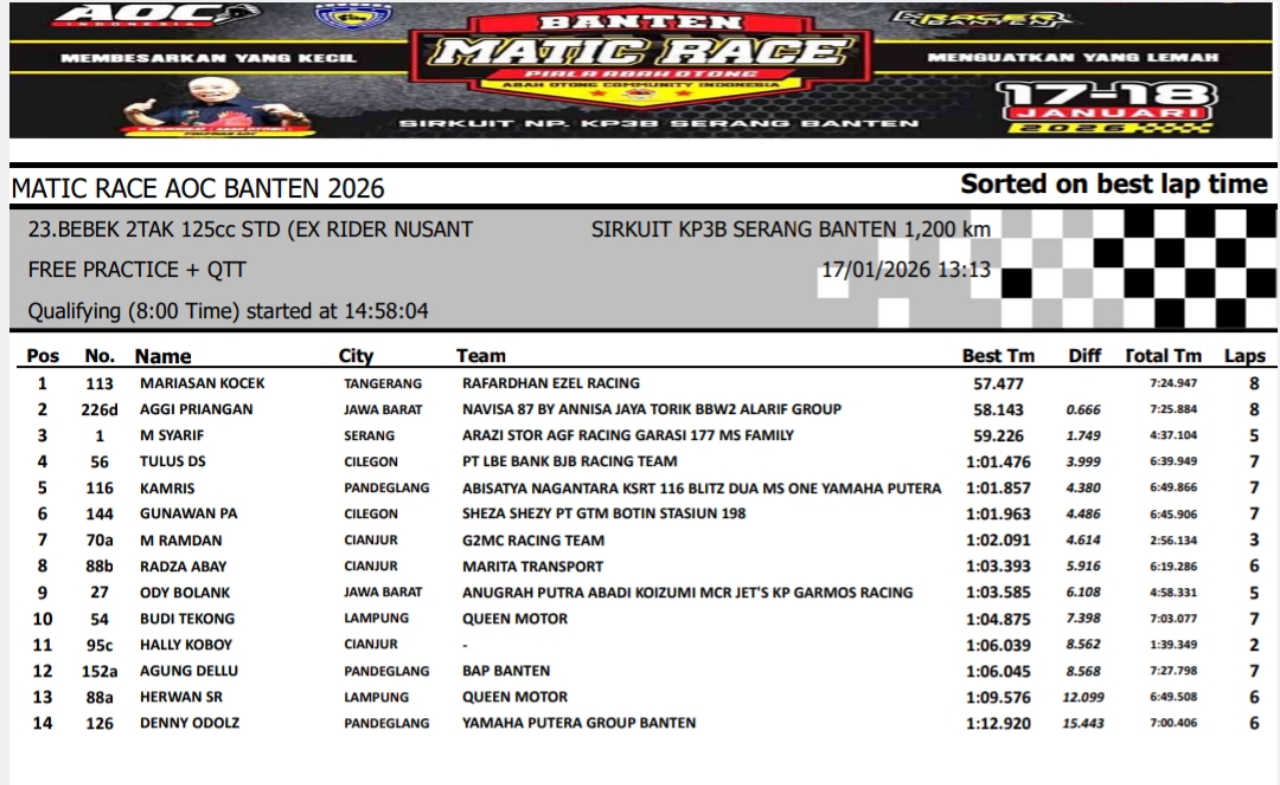
Task: Select the AGGI PRIANGAN rider name
Action: click(x=196, y=409)
